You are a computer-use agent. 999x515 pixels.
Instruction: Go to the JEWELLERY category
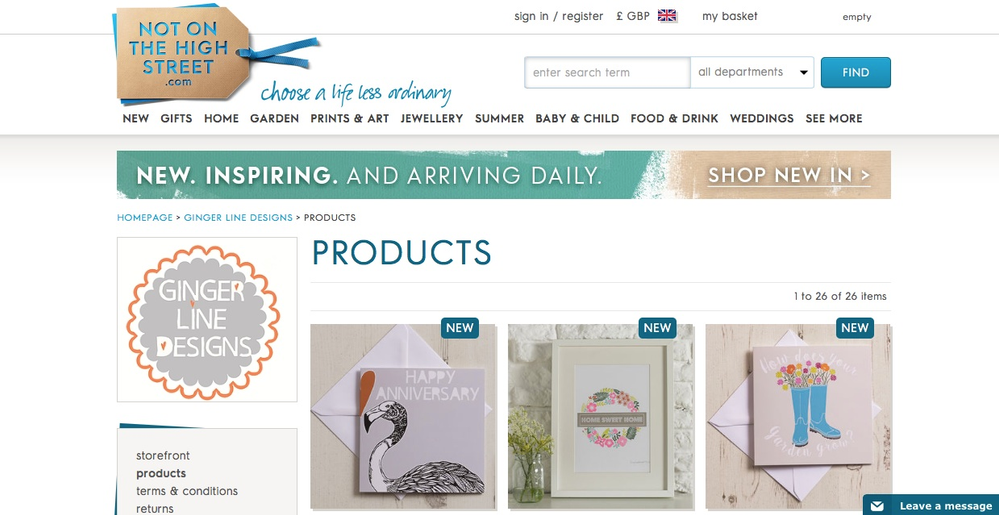(x=431, y=119)
